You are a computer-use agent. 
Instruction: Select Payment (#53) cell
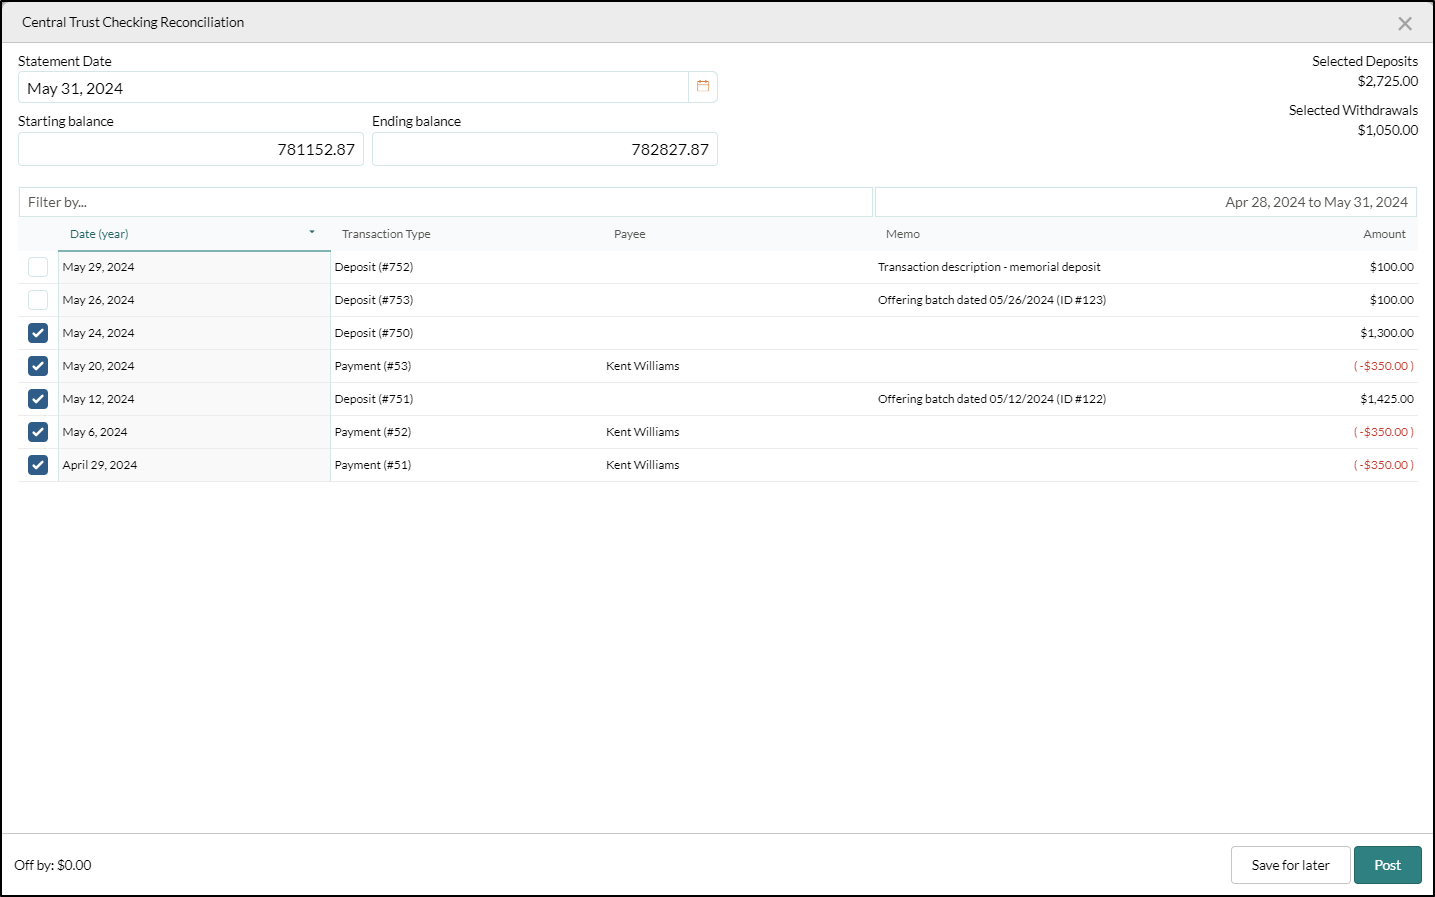(373, 366)
